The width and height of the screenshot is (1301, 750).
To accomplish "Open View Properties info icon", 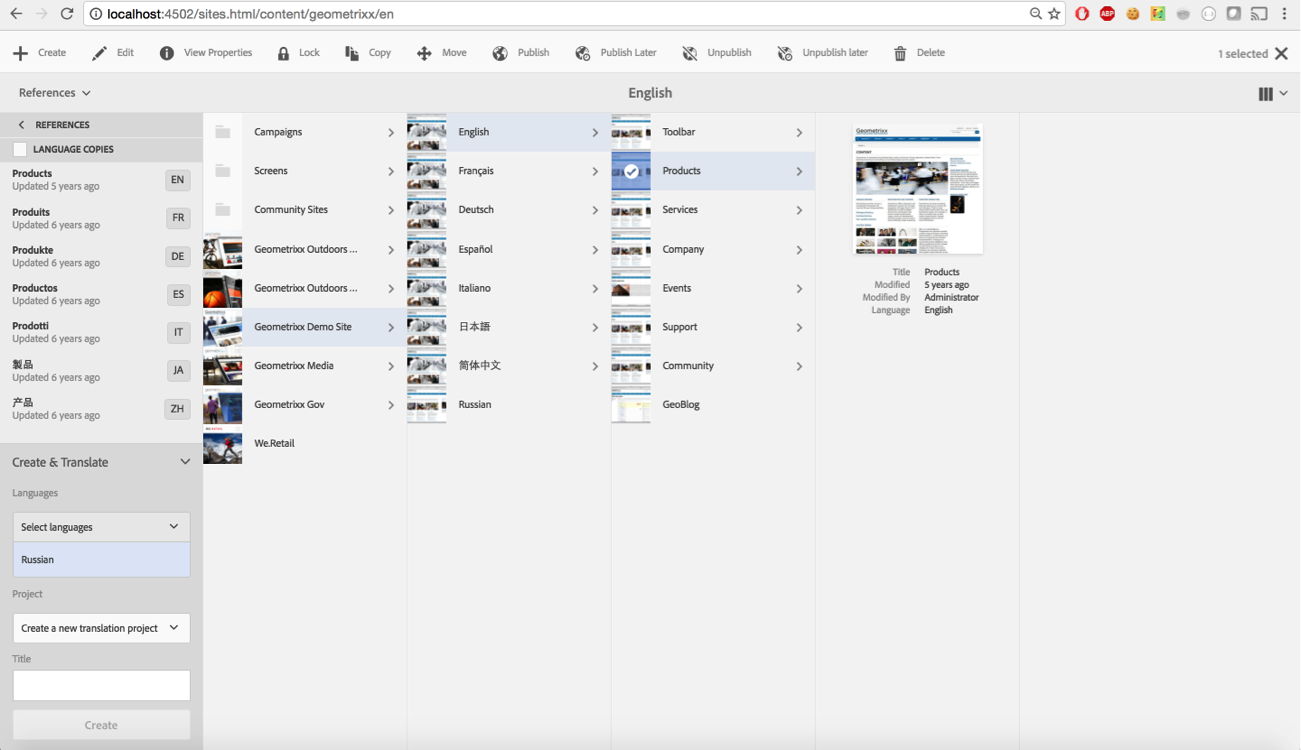I will click(x=166, y=53).
